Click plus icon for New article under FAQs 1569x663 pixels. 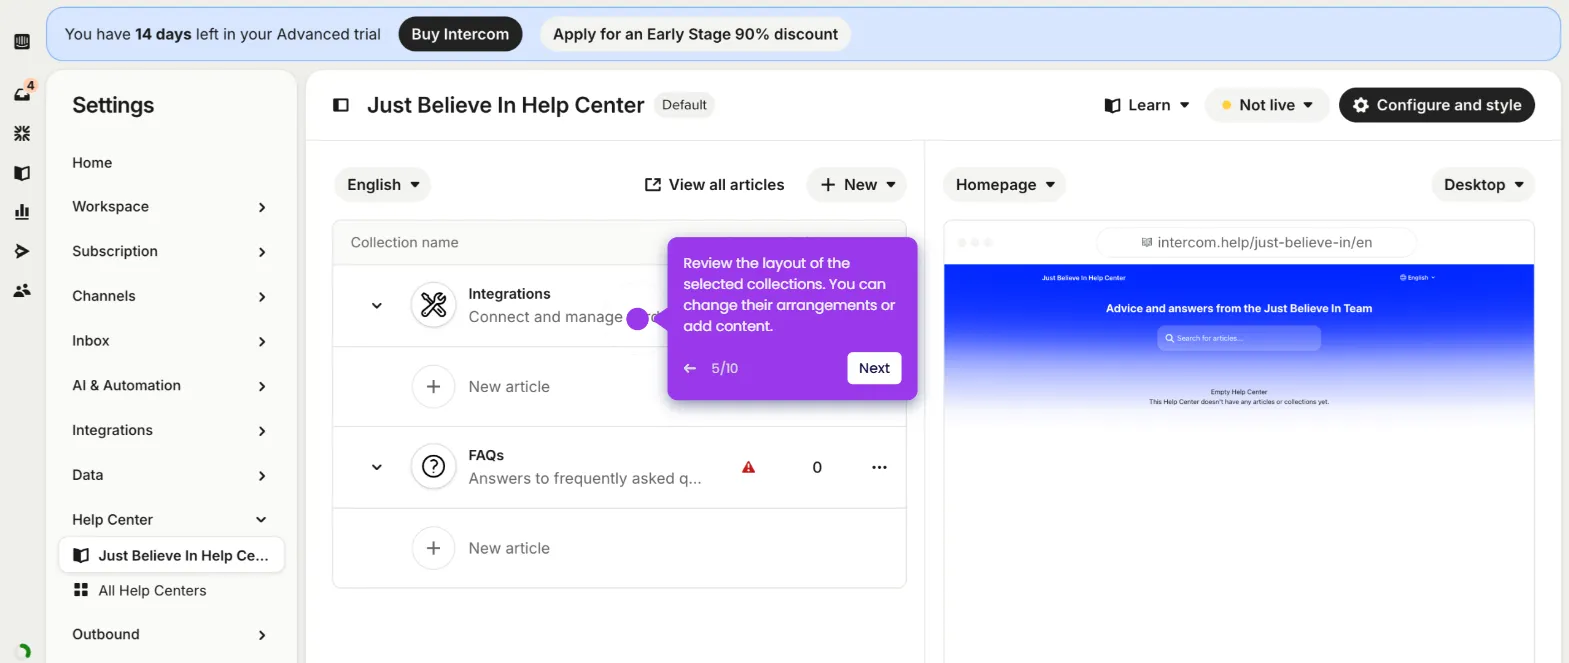click(x=433, y=548)
